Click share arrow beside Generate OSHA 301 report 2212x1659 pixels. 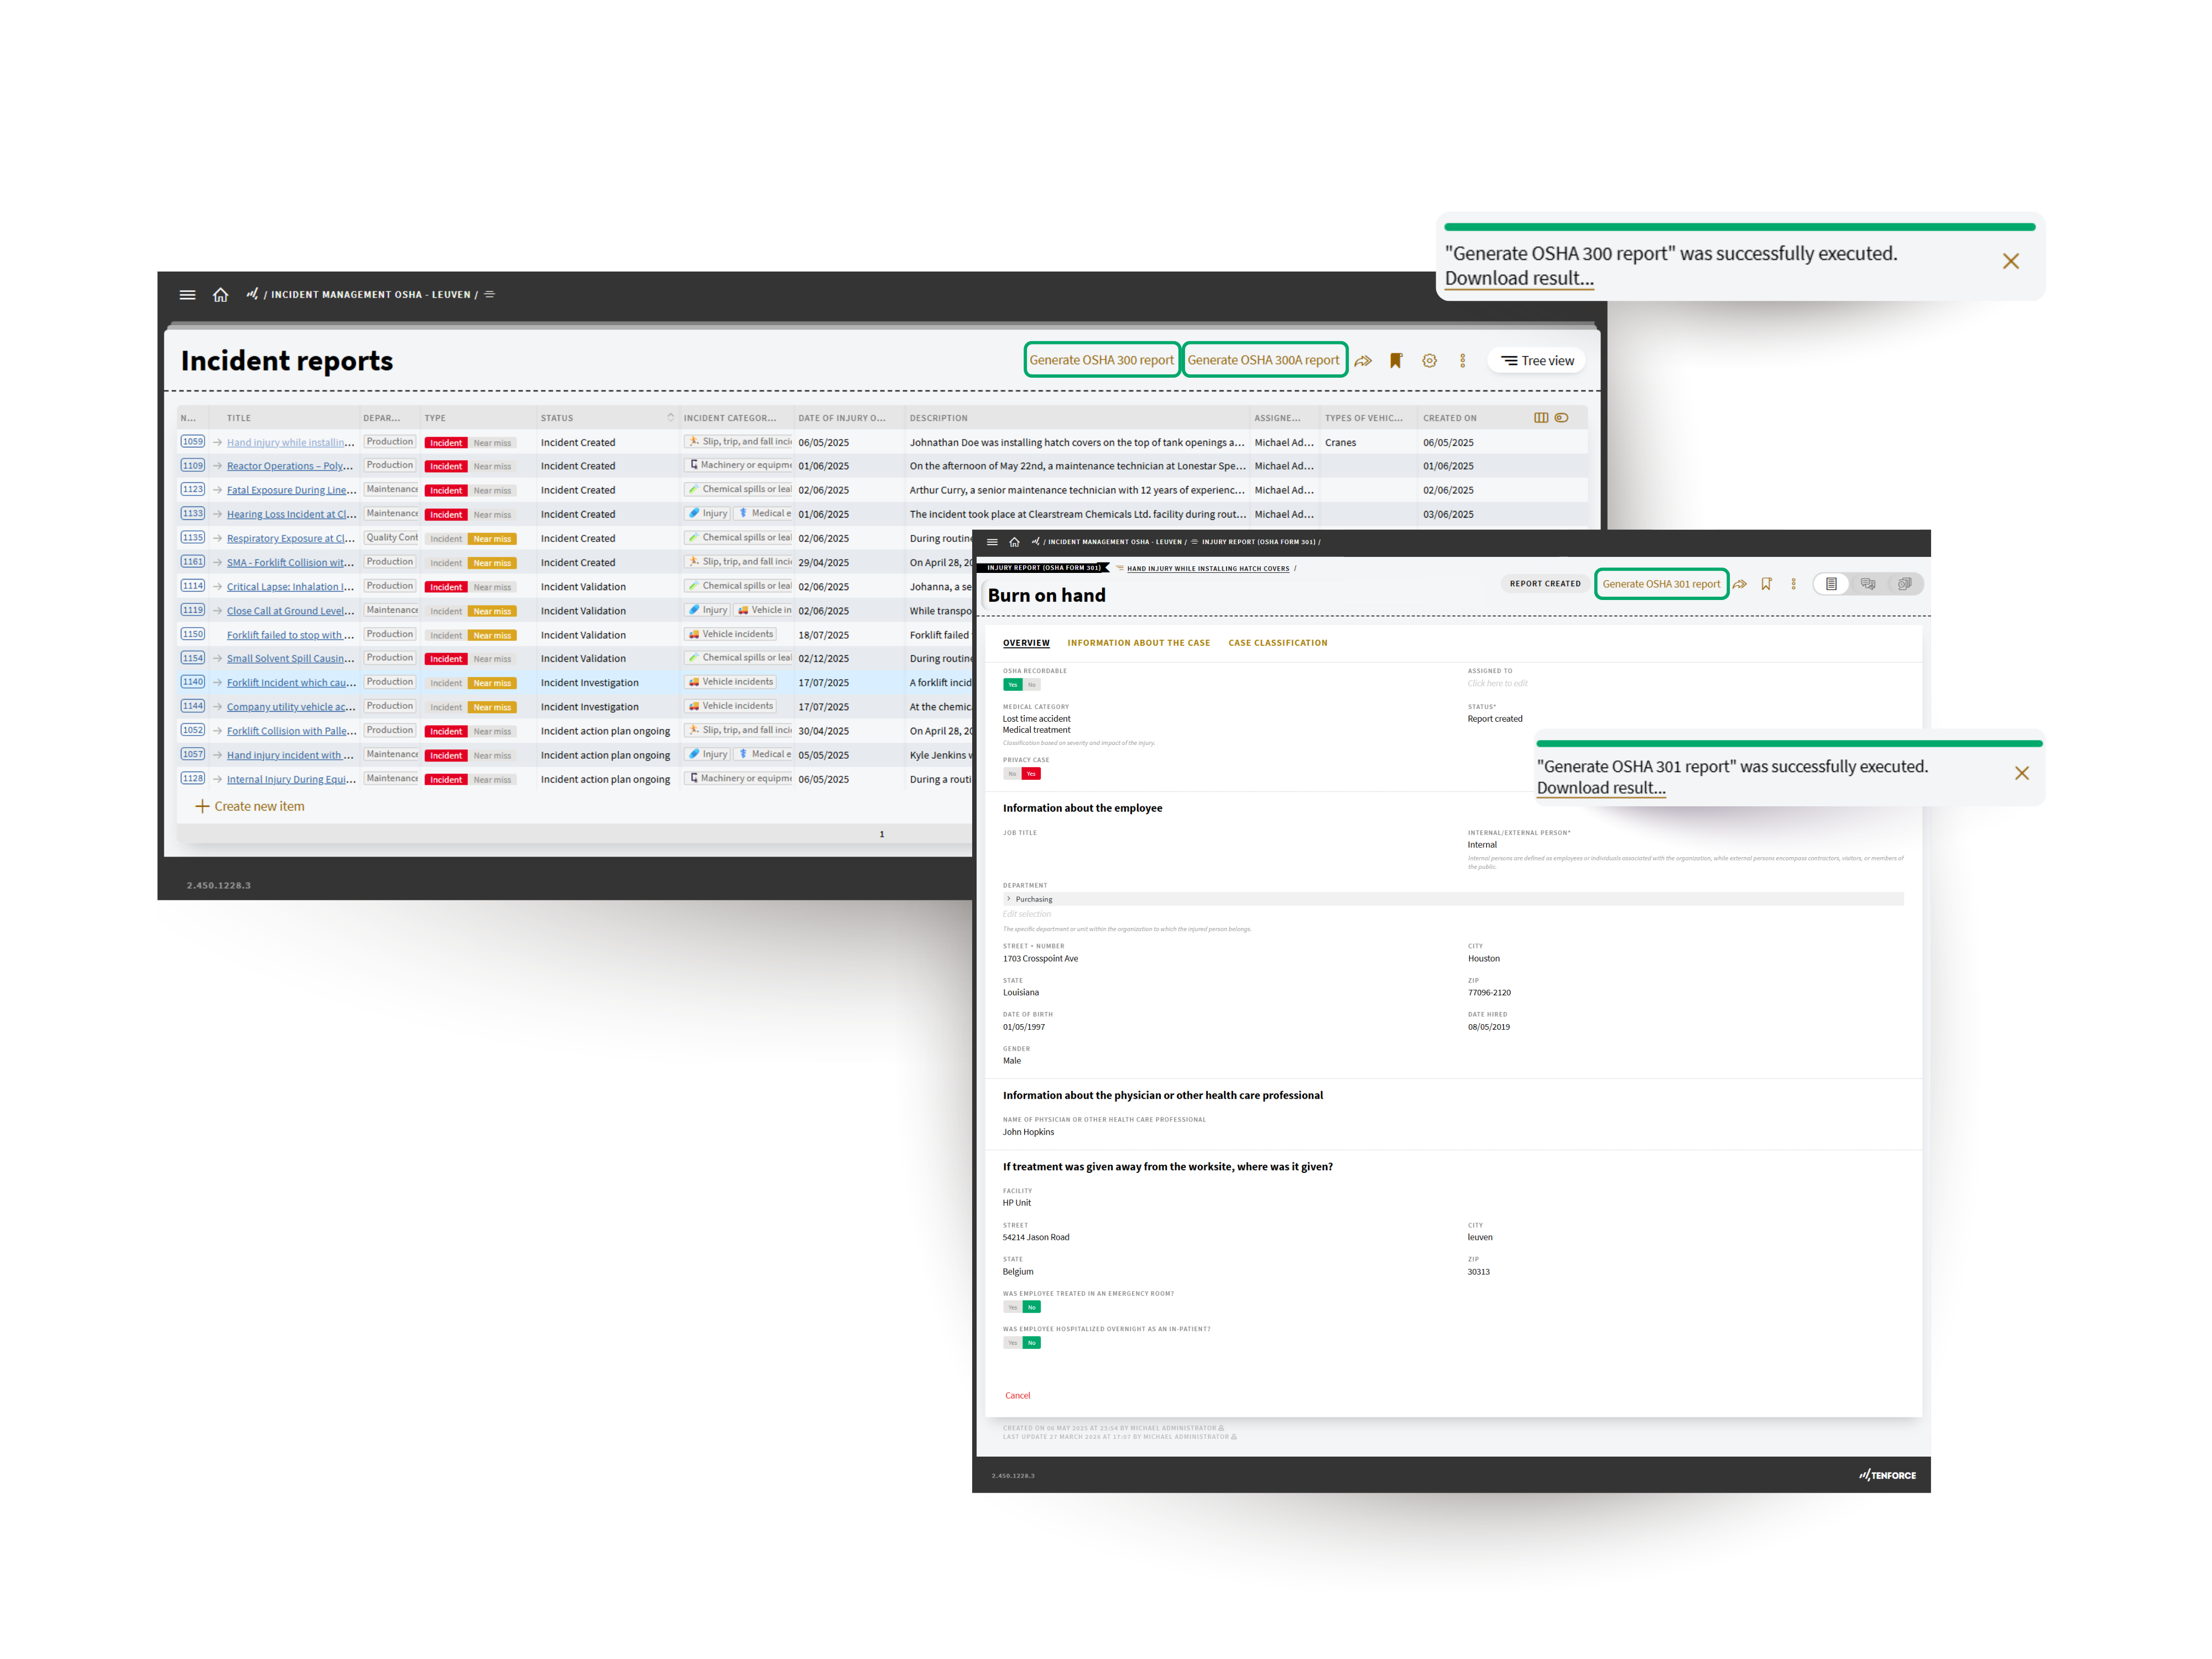1740,584
